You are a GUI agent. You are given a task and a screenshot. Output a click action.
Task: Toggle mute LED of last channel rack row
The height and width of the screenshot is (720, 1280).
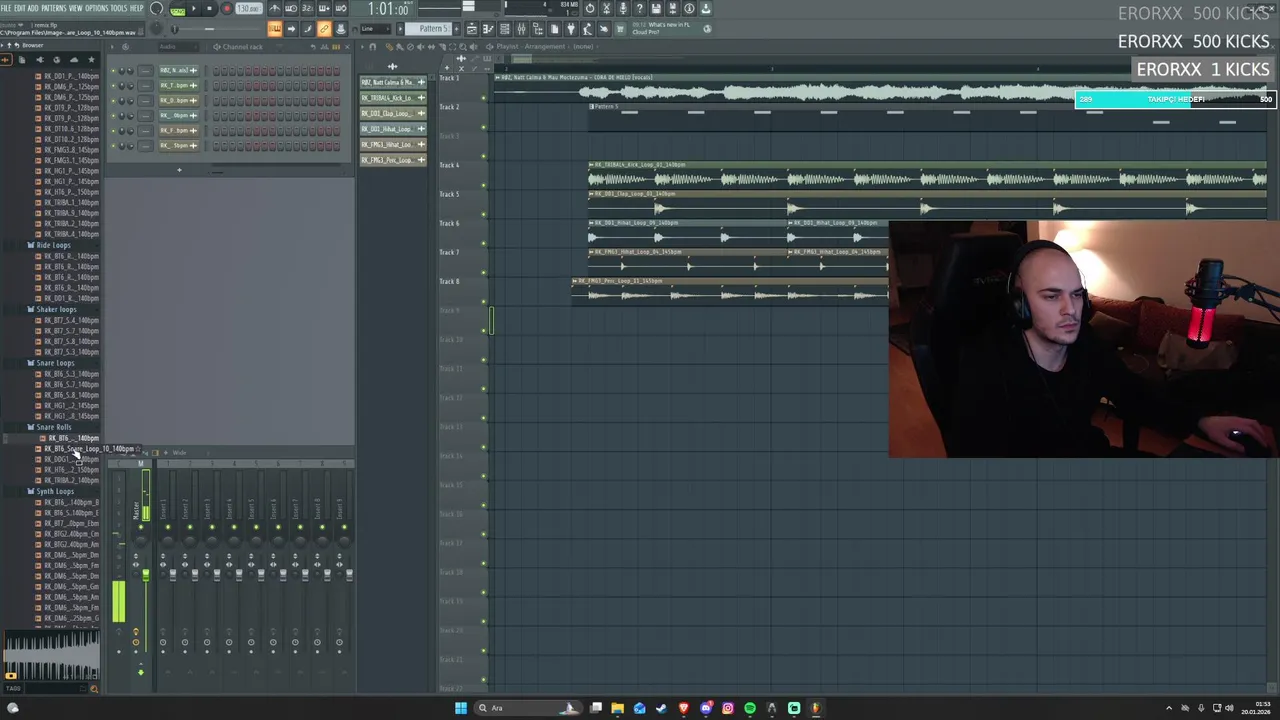113,145
